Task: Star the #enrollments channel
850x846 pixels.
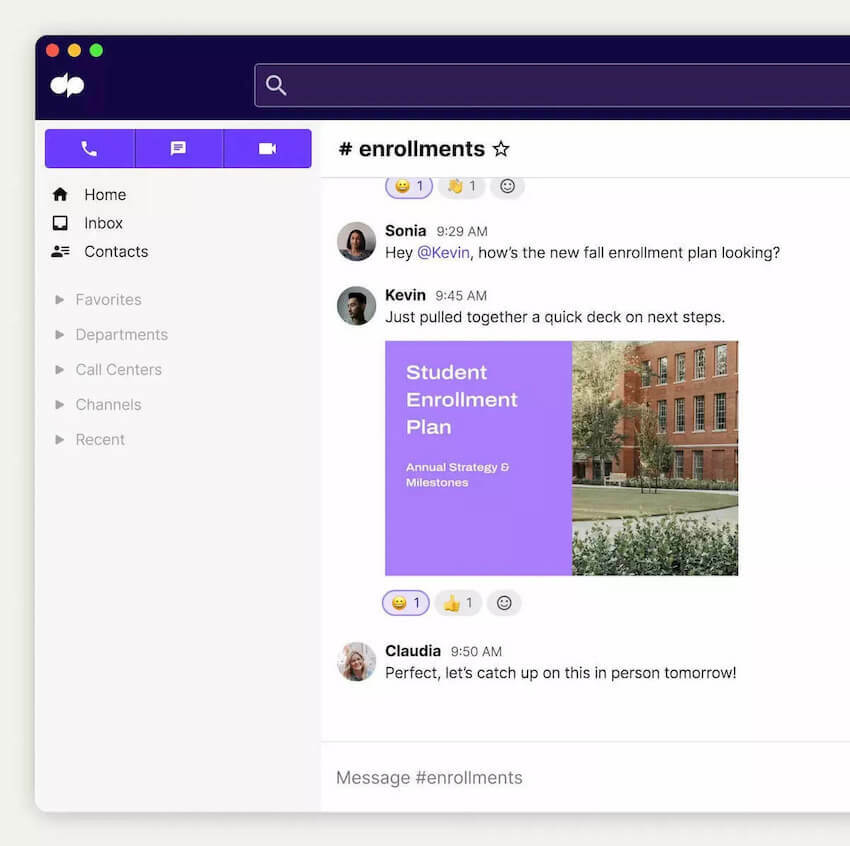Action: coord(501,148)
